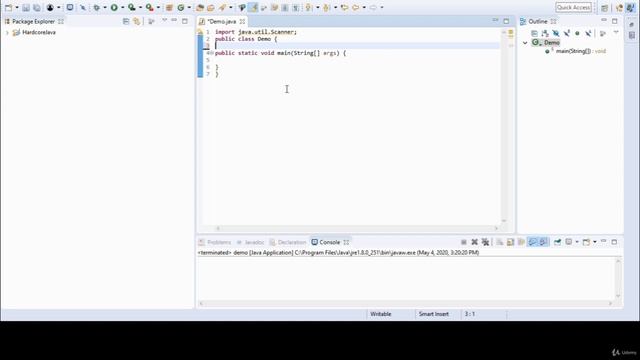Click the Pin Console icon
Screen dimensions: 640x360
point(558,242)
